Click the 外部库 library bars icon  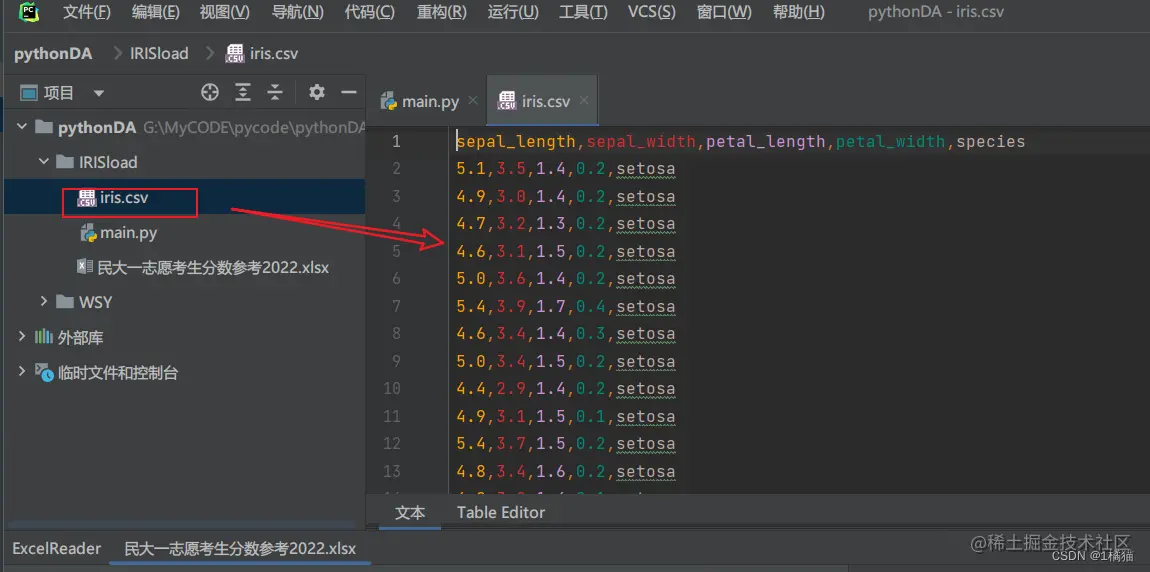44,337
